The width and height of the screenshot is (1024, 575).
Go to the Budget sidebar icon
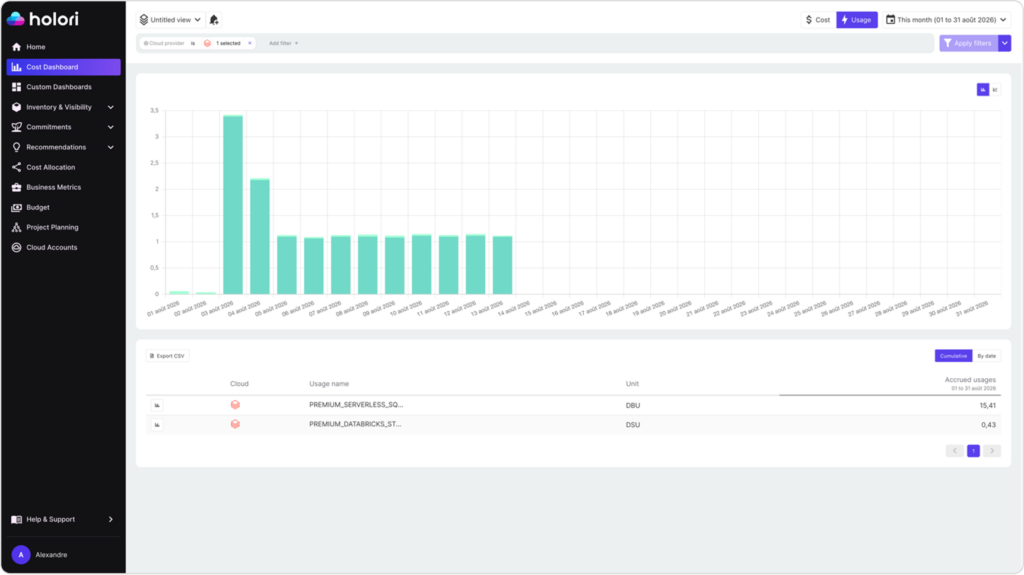tap(16, 207)
